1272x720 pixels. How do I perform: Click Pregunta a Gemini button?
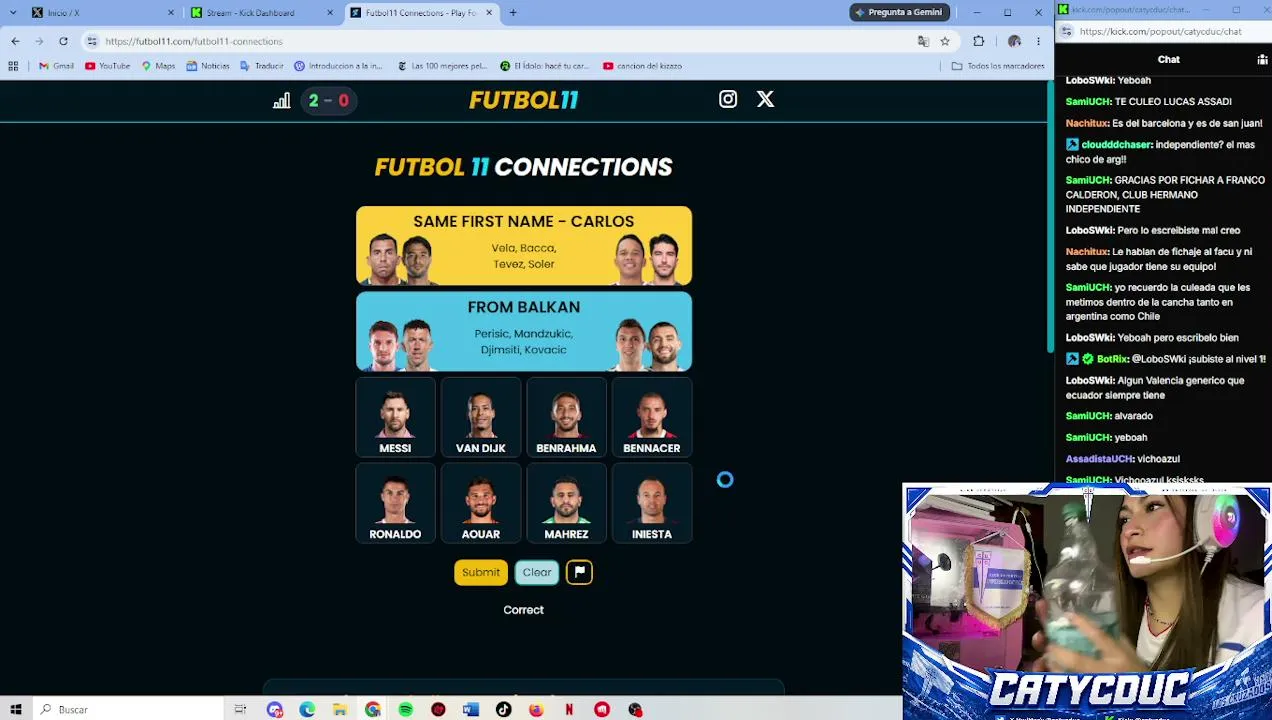point(897,12)
